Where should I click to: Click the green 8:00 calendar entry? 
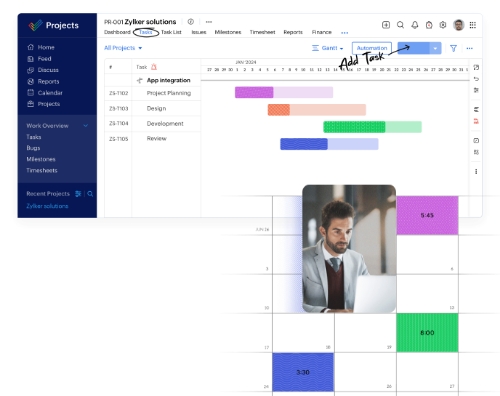pyautogui.click(x=427, y=333)
